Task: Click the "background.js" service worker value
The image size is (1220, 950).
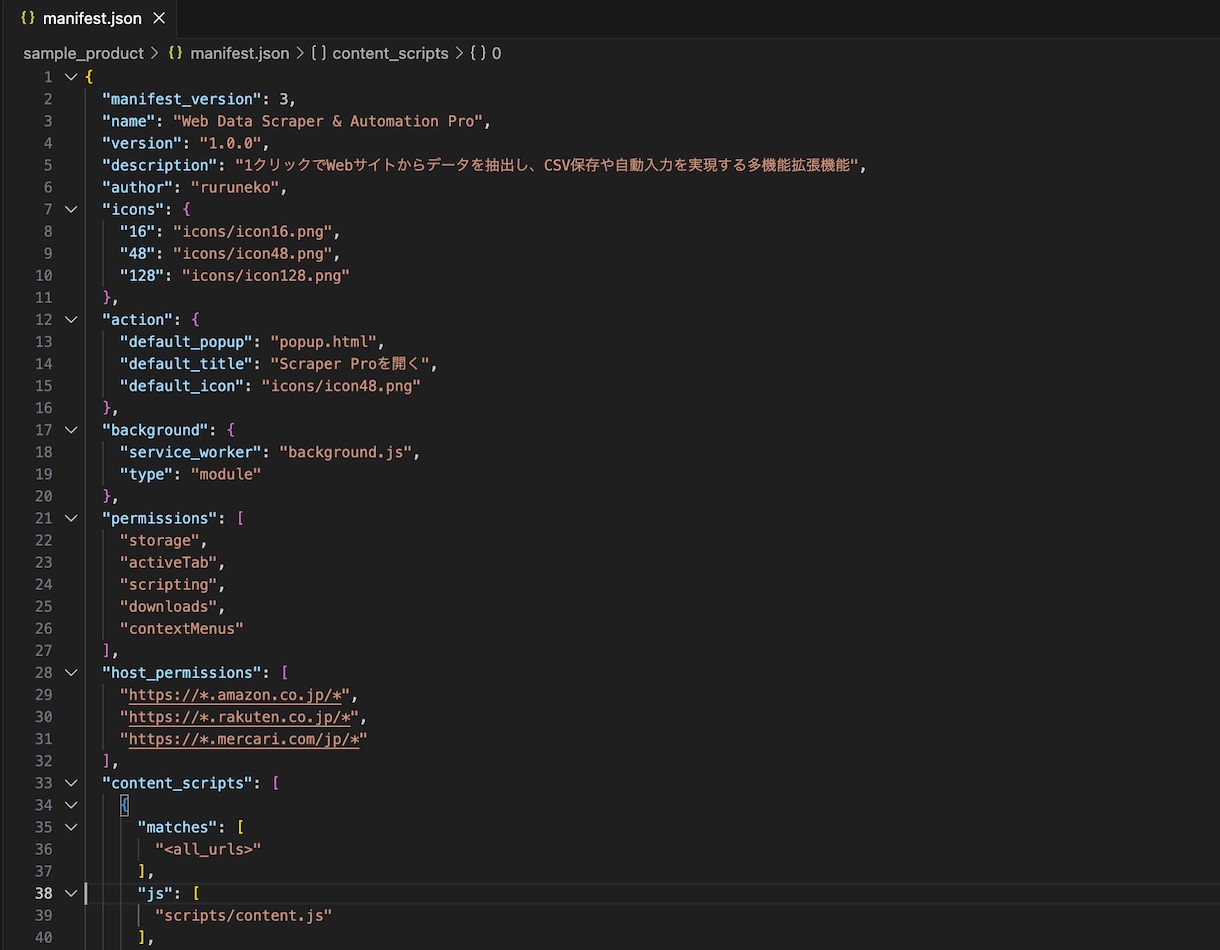Action: pos(346,452)
